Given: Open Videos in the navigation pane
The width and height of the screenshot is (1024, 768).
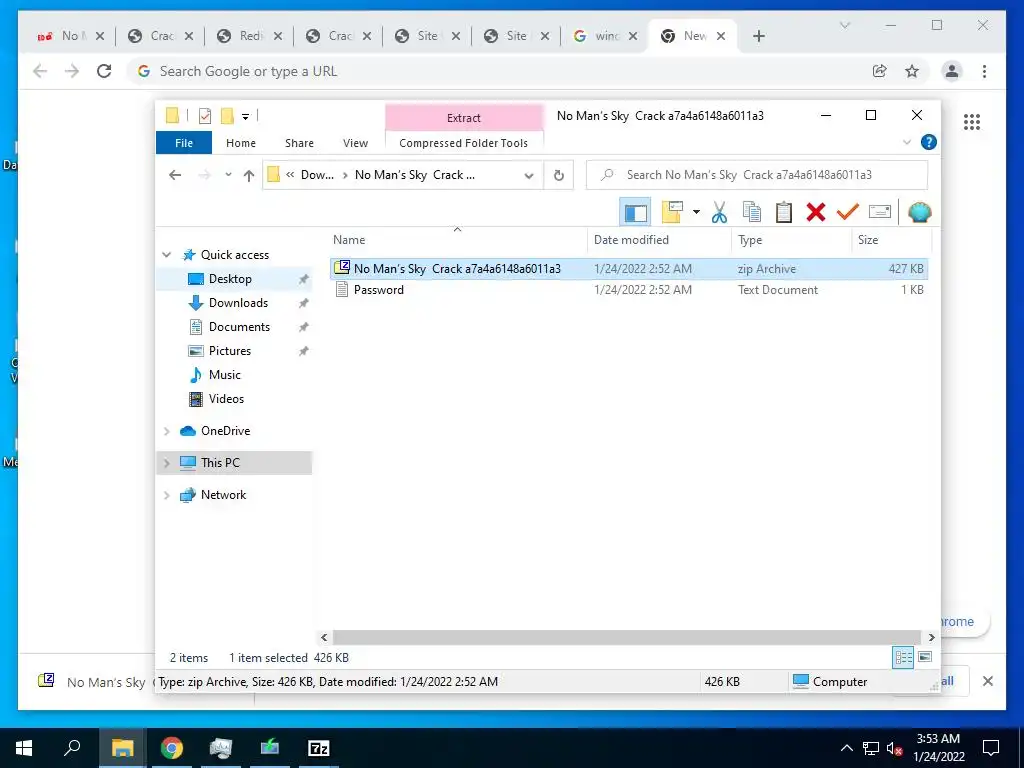Looking at the screenshot, I should pos(226,399).
